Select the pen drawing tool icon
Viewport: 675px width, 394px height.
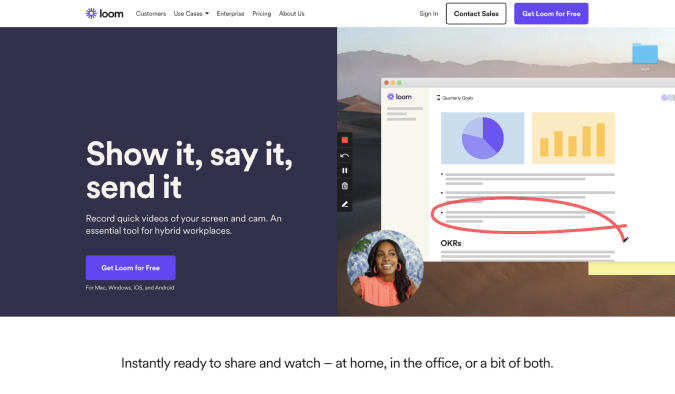coord(344,204)
